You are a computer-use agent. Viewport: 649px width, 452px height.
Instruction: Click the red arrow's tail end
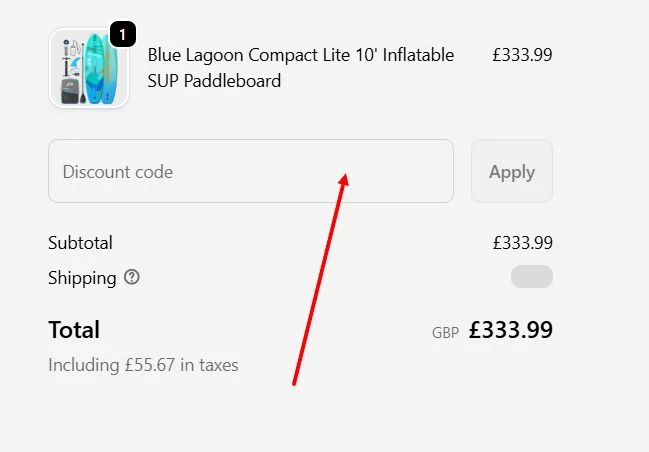294,382
